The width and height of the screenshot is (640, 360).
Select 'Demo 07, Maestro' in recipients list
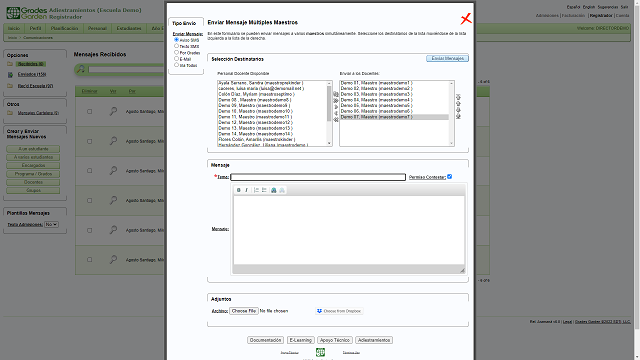394,117
